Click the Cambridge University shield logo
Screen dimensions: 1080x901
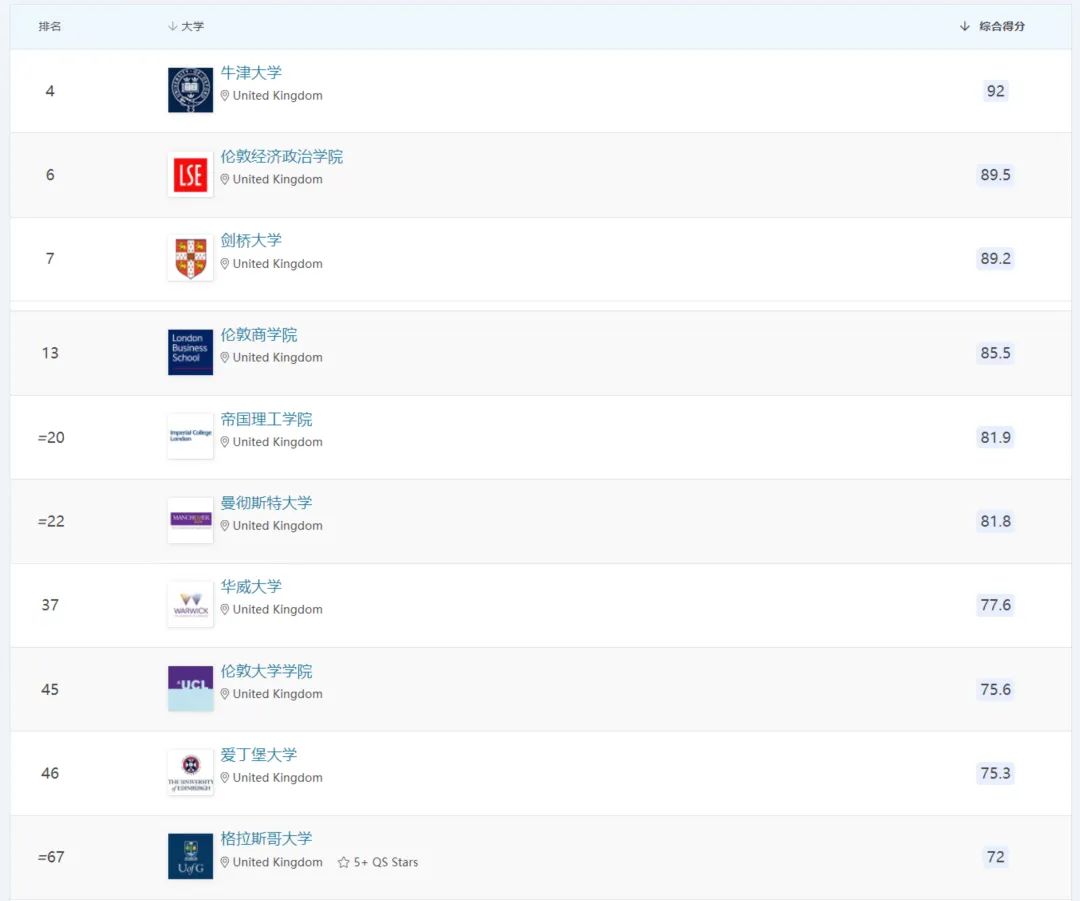coord(190,258)
